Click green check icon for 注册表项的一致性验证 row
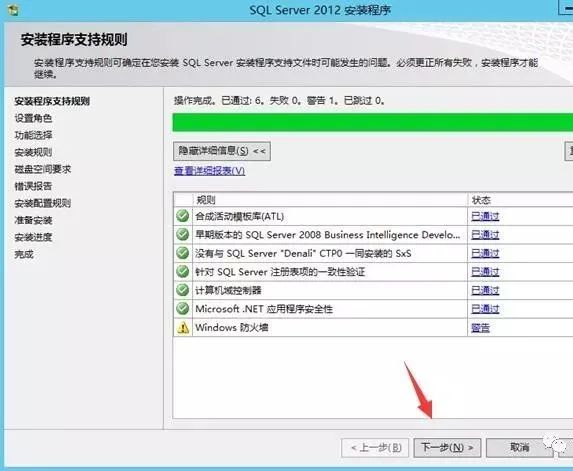573x471 pixels. click(182, 271)
